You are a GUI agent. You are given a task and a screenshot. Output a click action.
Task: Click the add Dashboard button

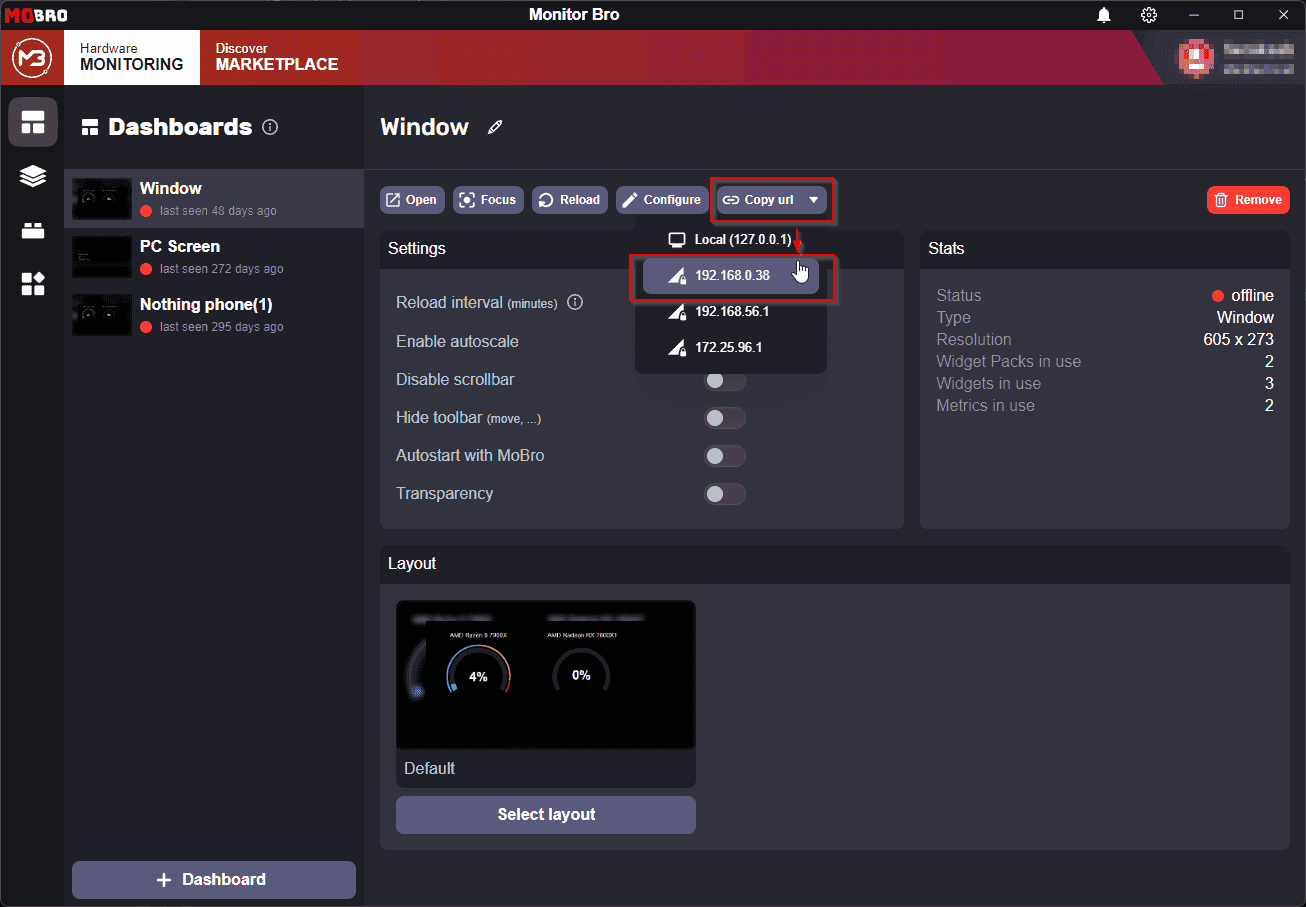[x=214, y=880]
